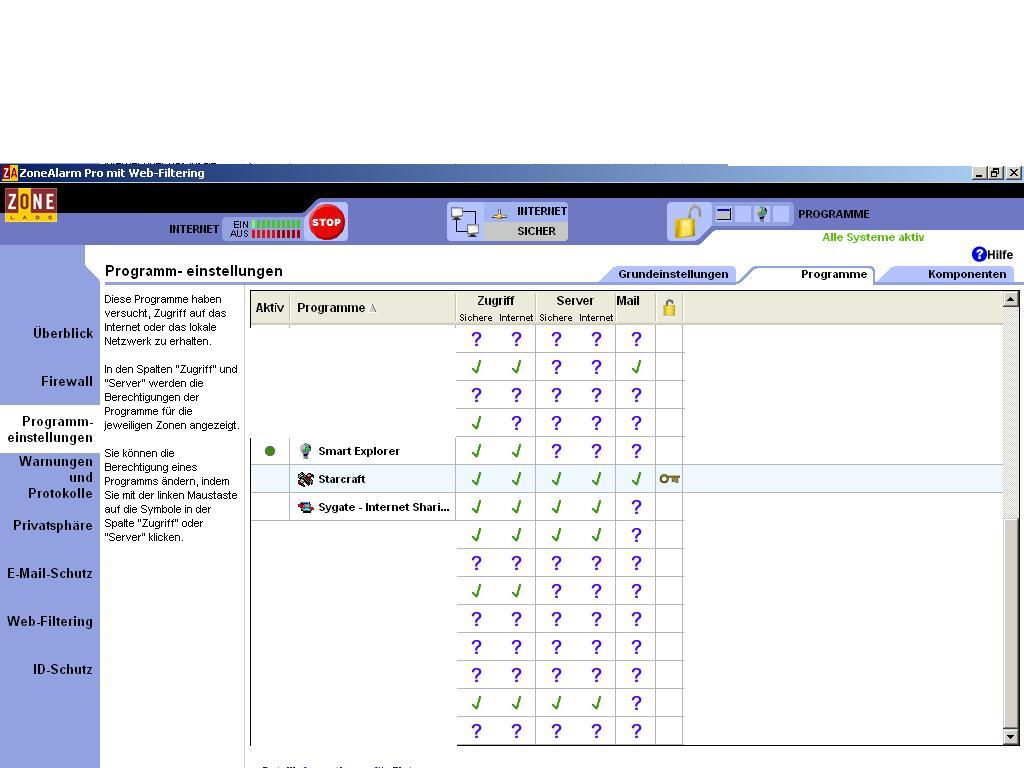Toggle Starcraft Zugriff Sichere permission
Viewport: 1024px width, 768px height.
[x=476, y=479]
